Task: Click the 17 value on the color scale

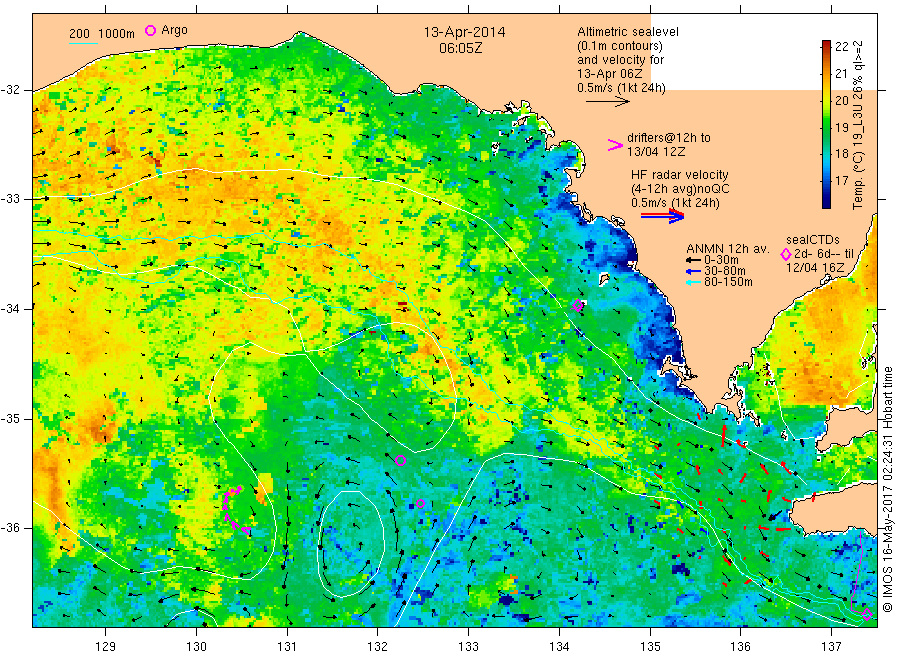Action: click(x=841, y=181)
